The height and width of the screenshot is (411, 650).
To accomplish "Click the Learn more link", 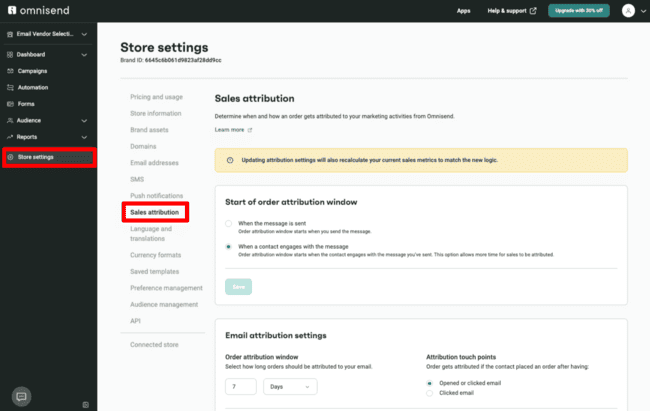I will coord(229,130).
